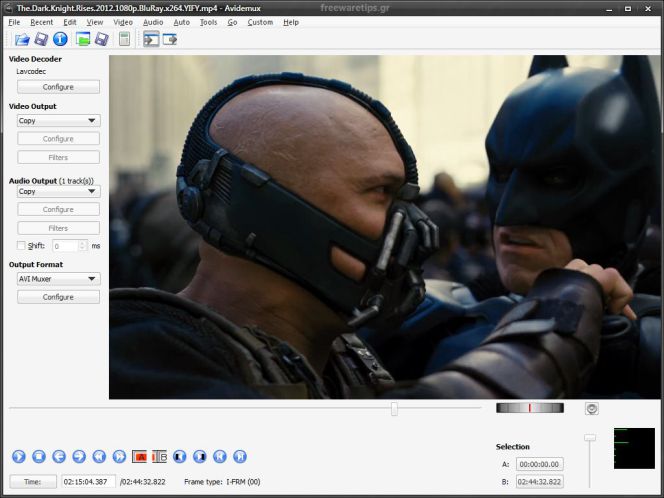
Task: Select the output preview mode toolbar icon
Action: (170, 39)
